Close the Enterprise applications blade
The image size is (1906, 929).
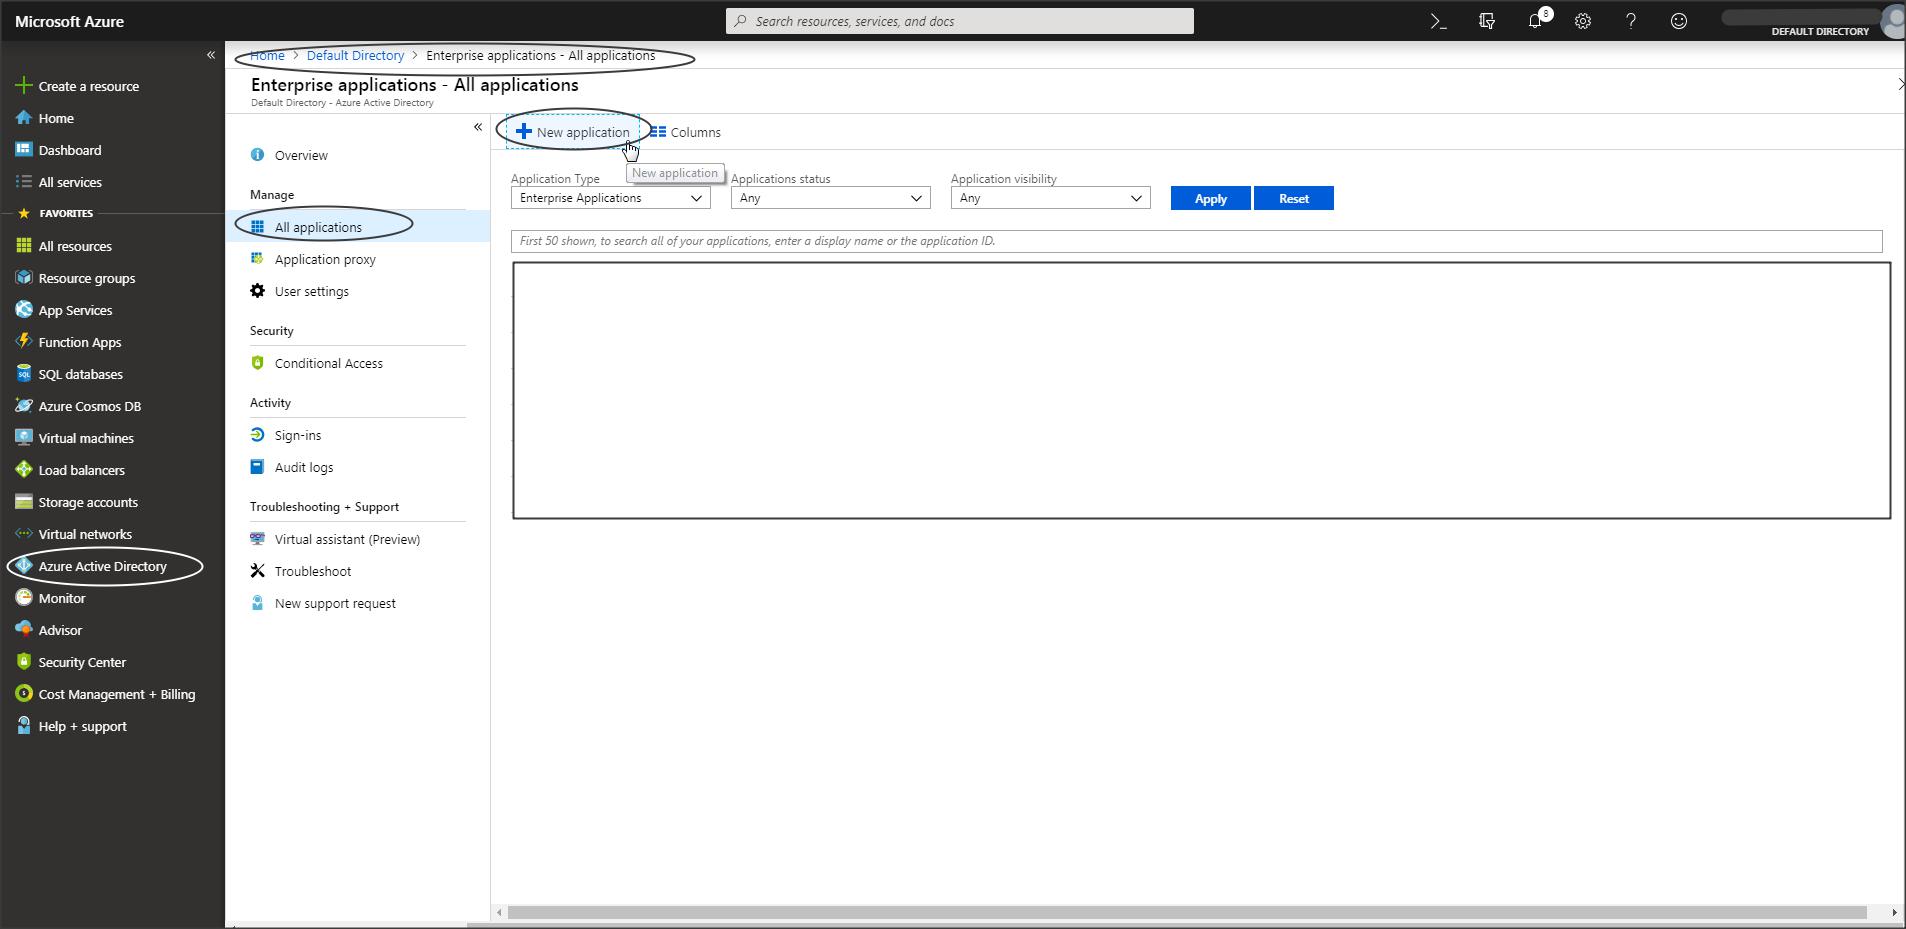pos(1900,85)
